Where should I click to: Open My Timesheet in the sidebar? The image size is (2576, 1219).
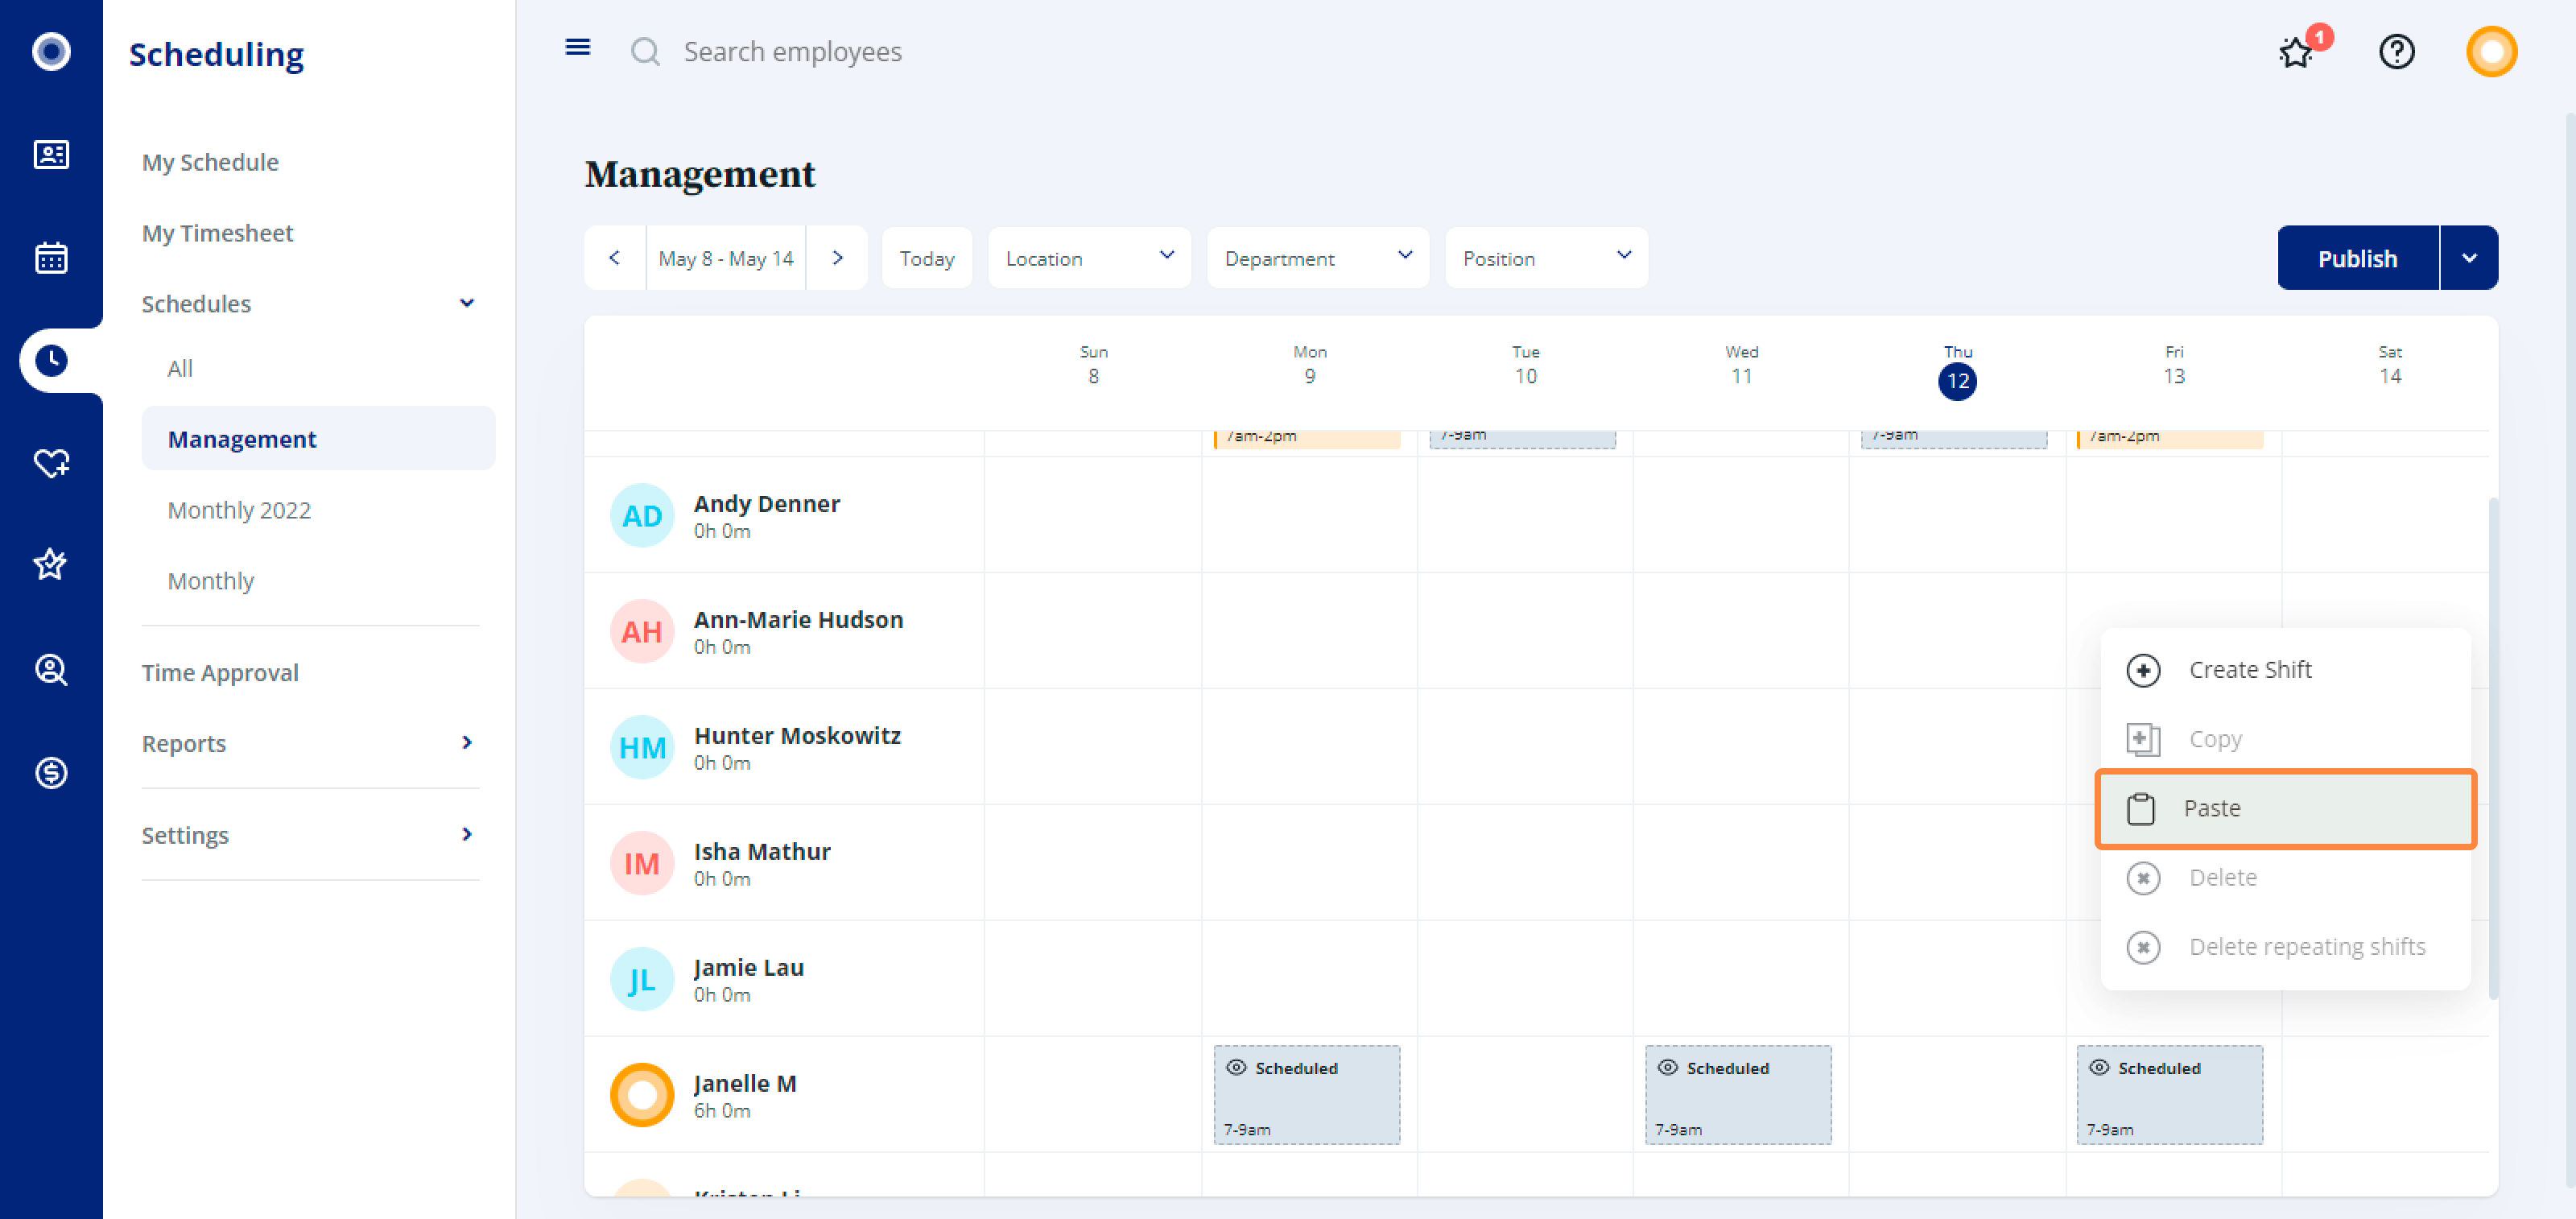point(217,233)
